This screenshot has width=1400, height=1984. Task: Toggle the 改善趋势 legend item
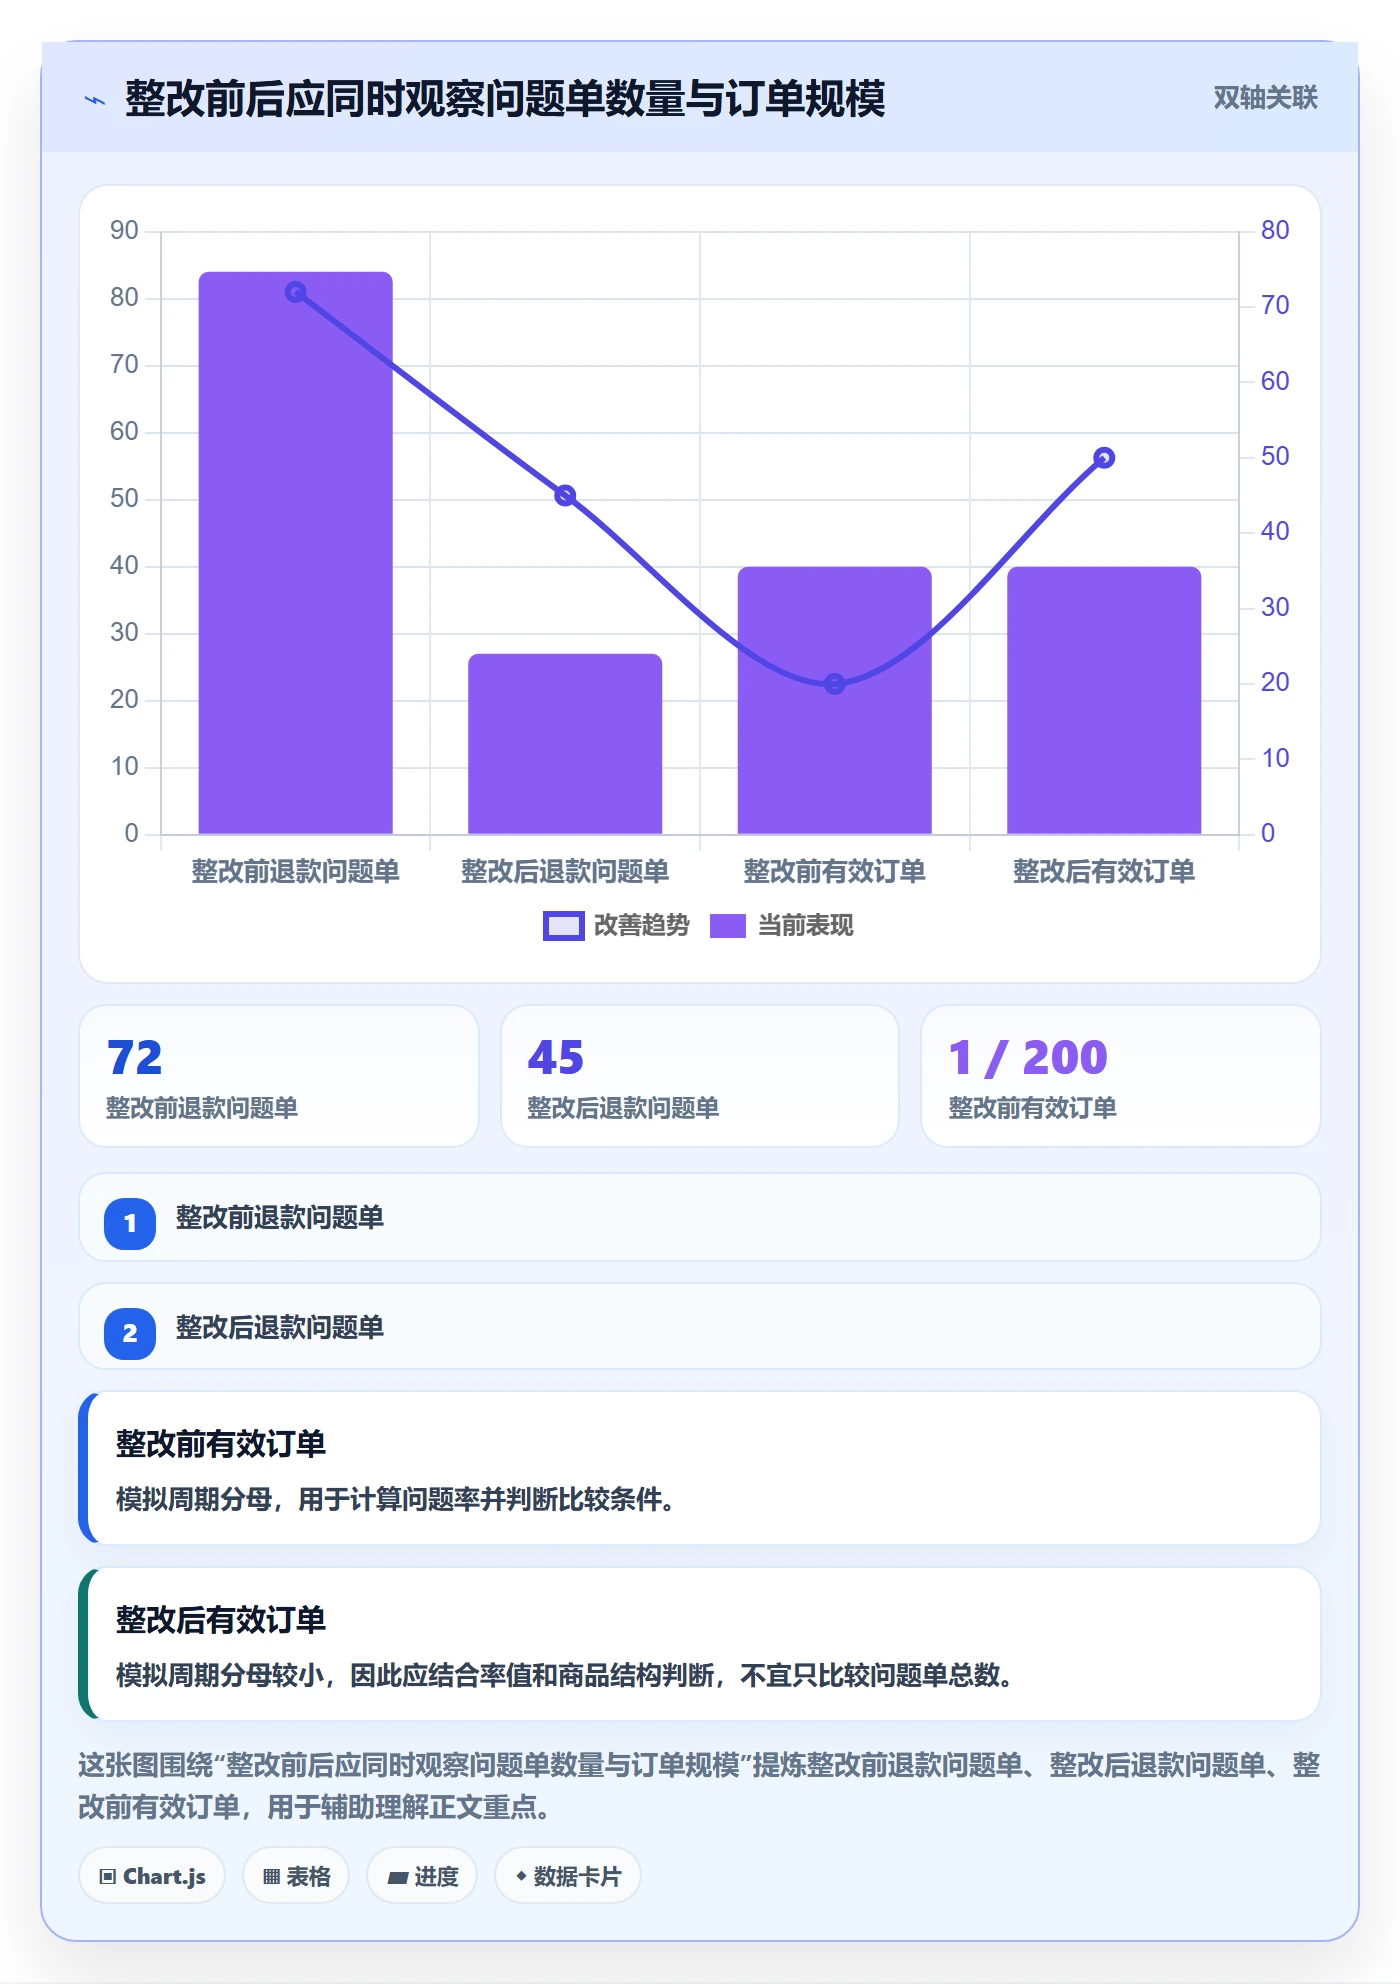click(x=616, y=926)
